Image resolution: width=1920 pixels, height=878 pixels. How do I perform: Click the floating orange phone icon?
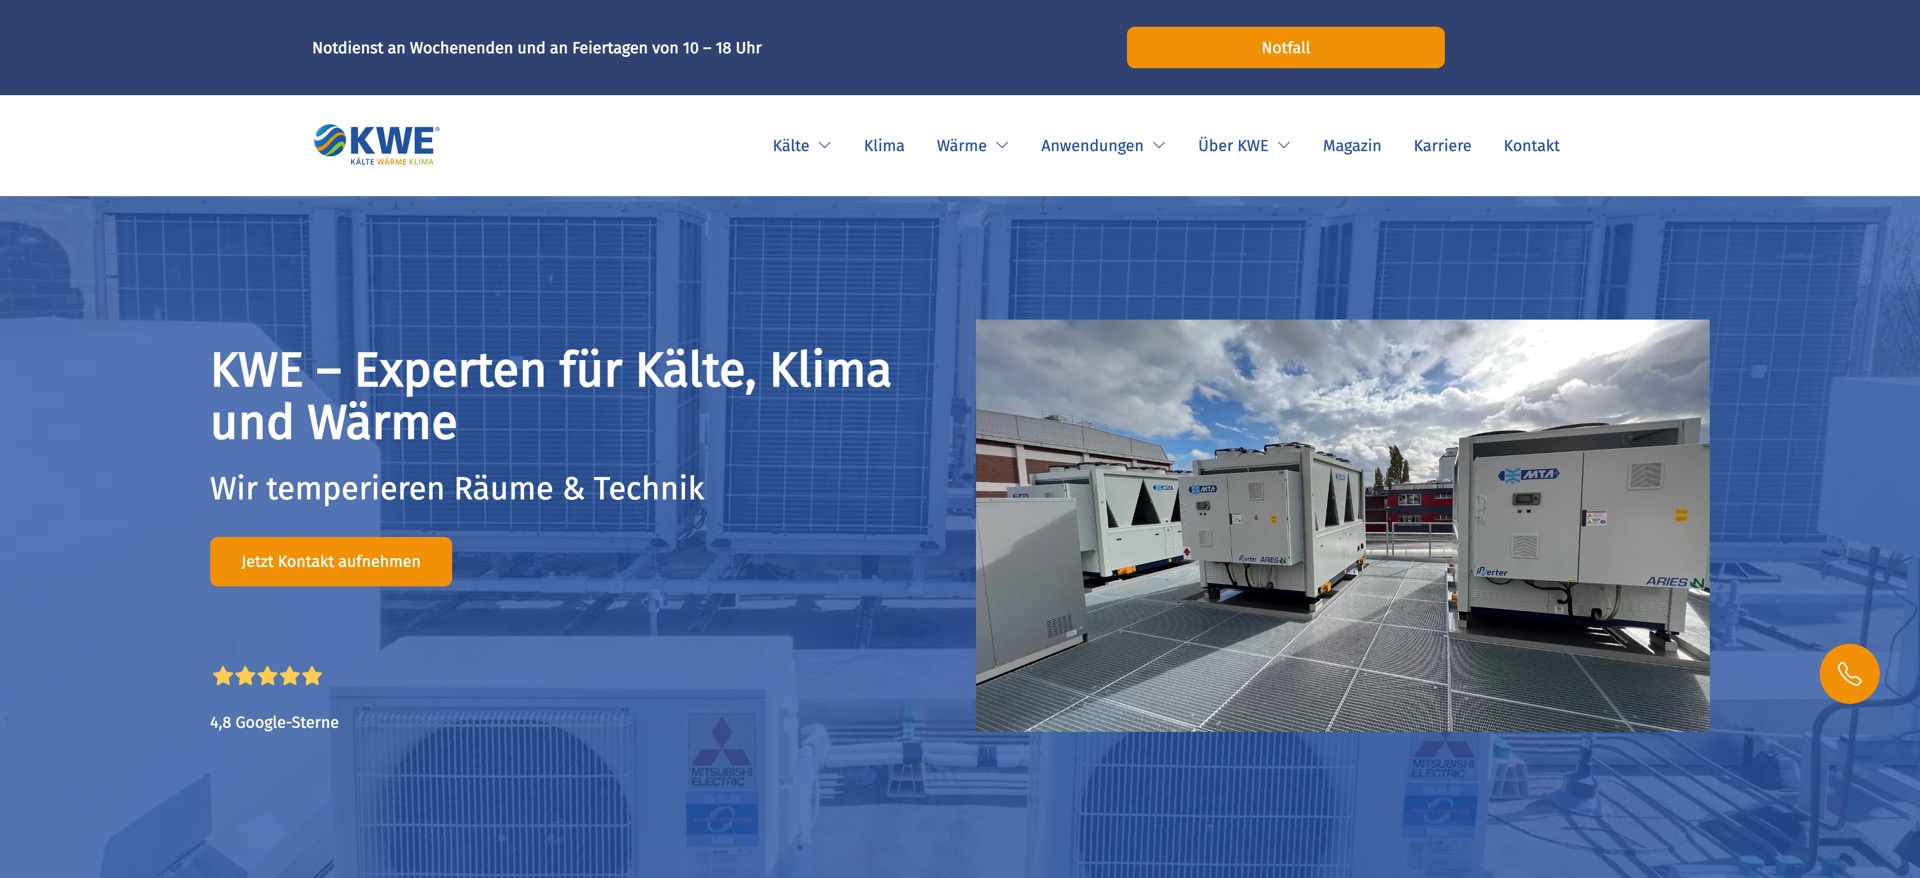pyautogui.click(x=1849, y=674)
